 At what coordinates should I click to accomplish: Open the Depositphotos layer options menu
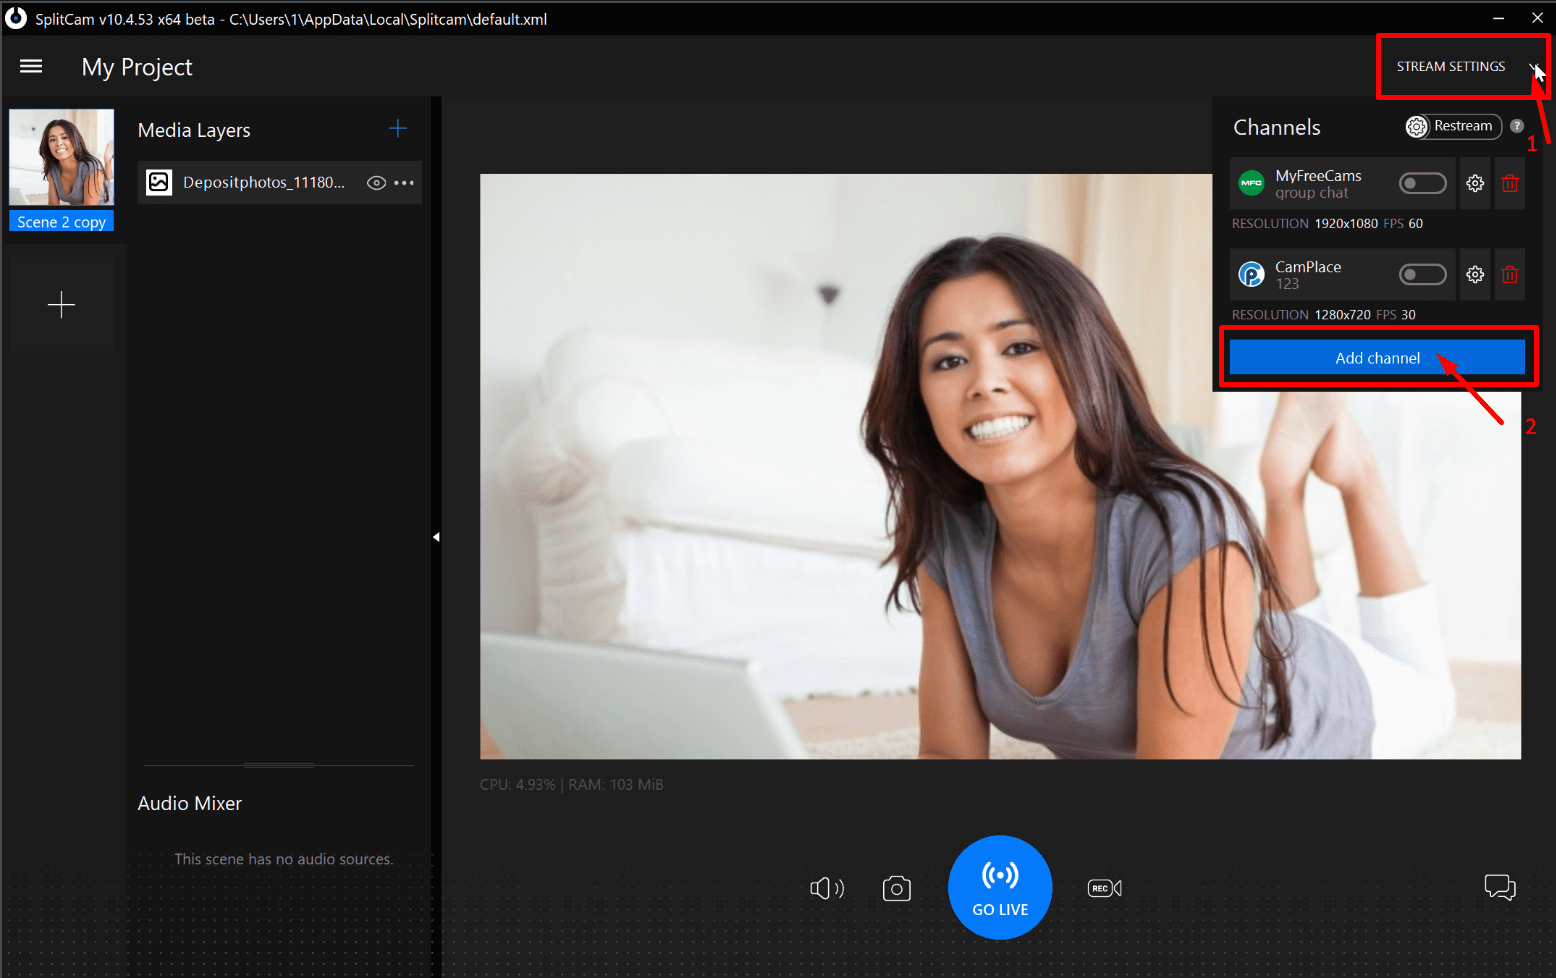click(404, 182)
